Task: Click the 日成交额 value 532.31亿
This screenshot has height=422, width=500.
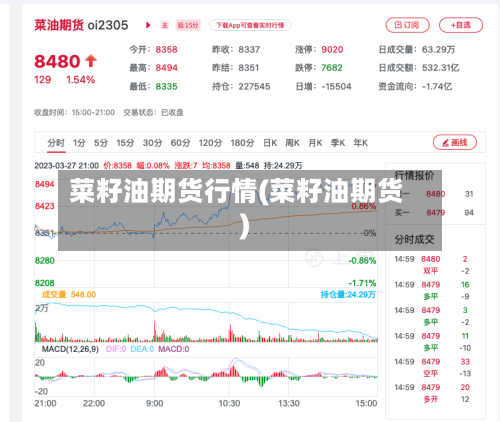Action: pos(441,68)
